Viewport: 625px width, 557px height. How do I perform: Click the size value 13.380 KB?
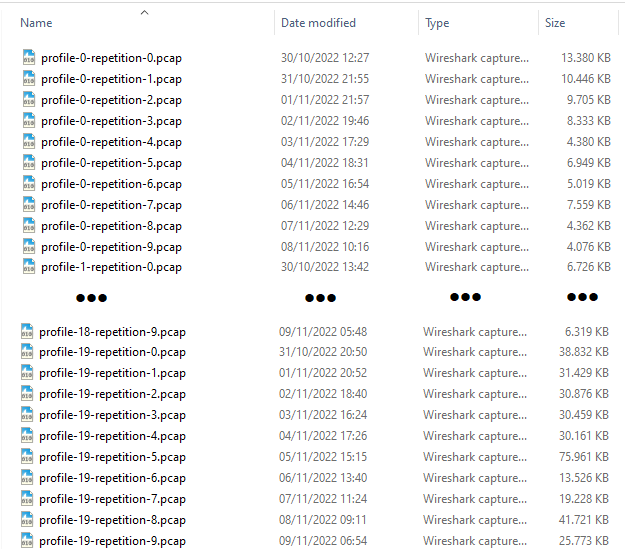586,58
